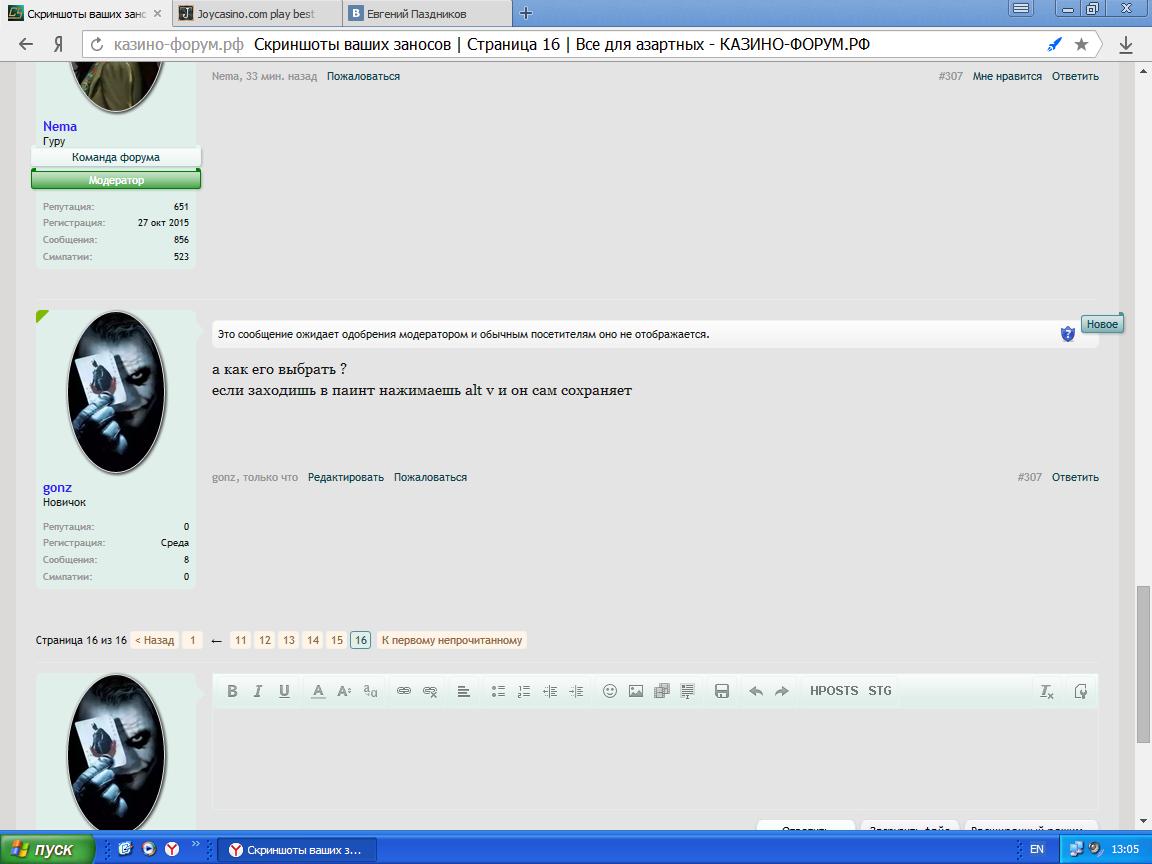Click the '< Назад' pagination button
1152x864 pixels.
[154, 640]
